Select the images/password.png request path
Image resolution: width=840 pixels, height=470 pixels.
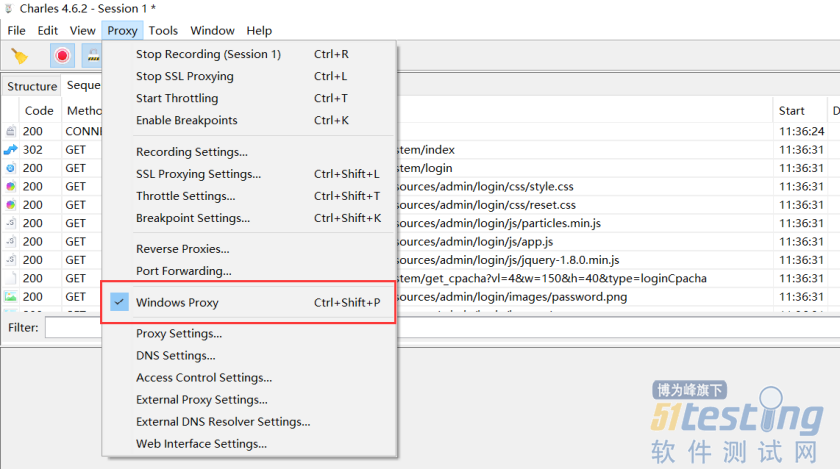pyautogui.click(x=512, y=296)
